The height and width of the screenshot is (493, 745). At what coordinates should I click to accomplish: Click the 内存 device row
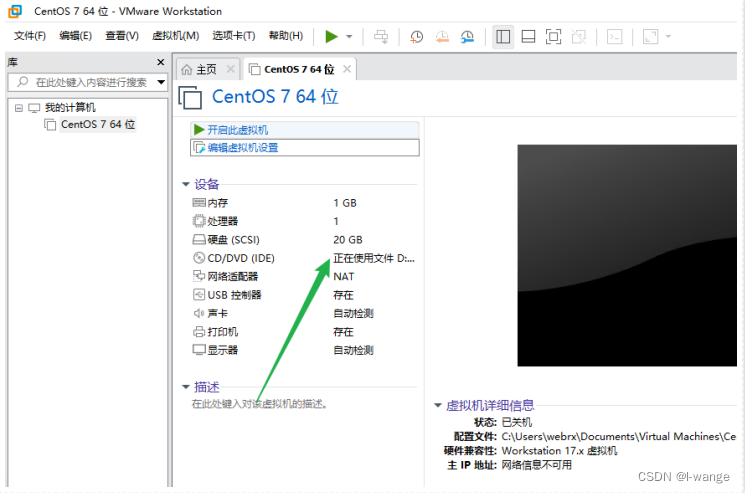tap(304, 203)
